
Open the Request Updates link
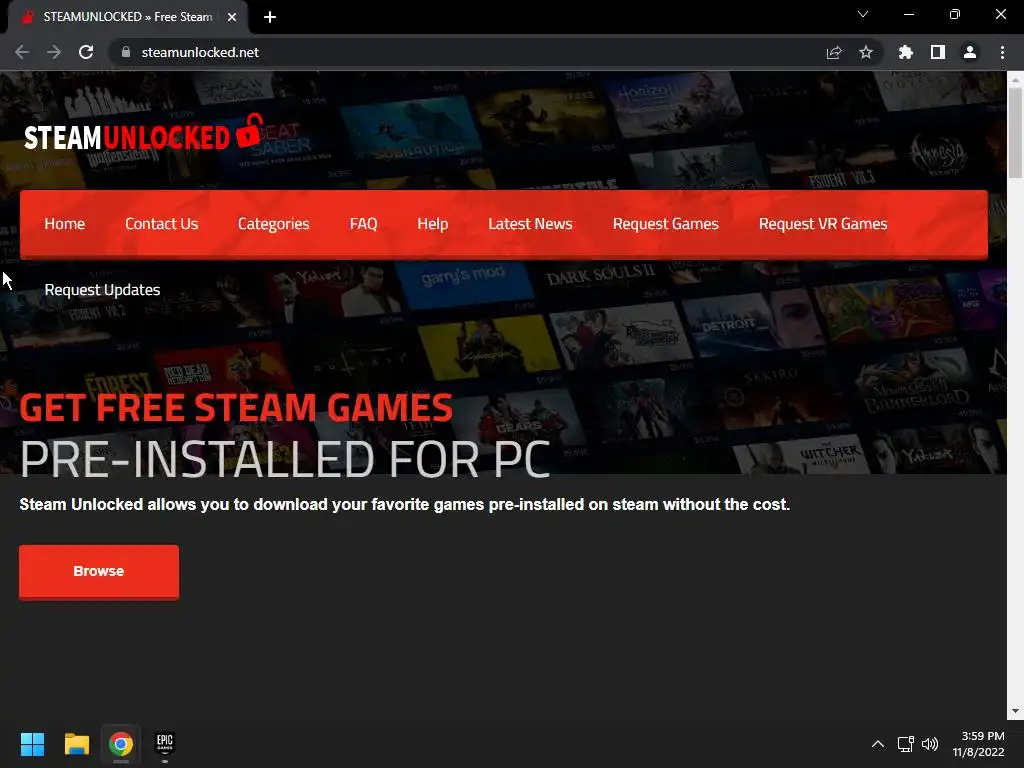coord(103,290)
